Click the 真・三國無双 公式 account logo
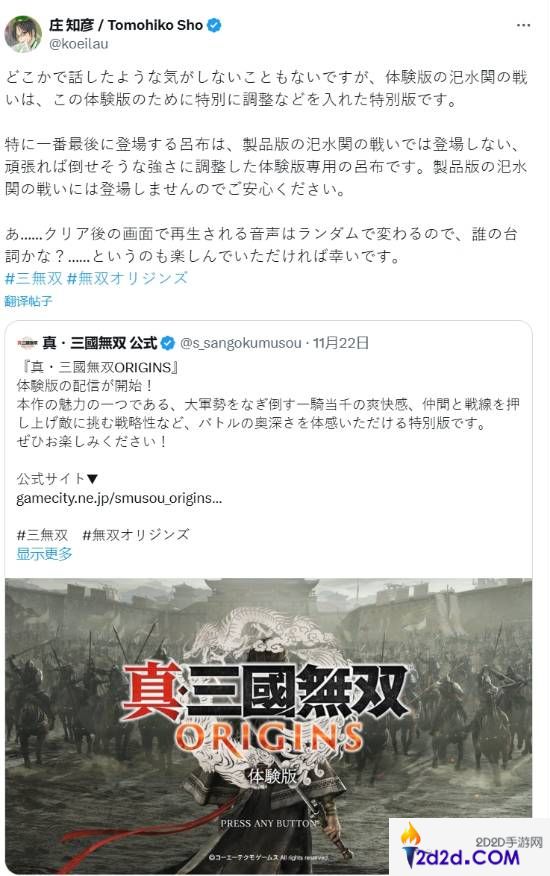The width and height of the screenshot is (550, 876). click(27, 343)
